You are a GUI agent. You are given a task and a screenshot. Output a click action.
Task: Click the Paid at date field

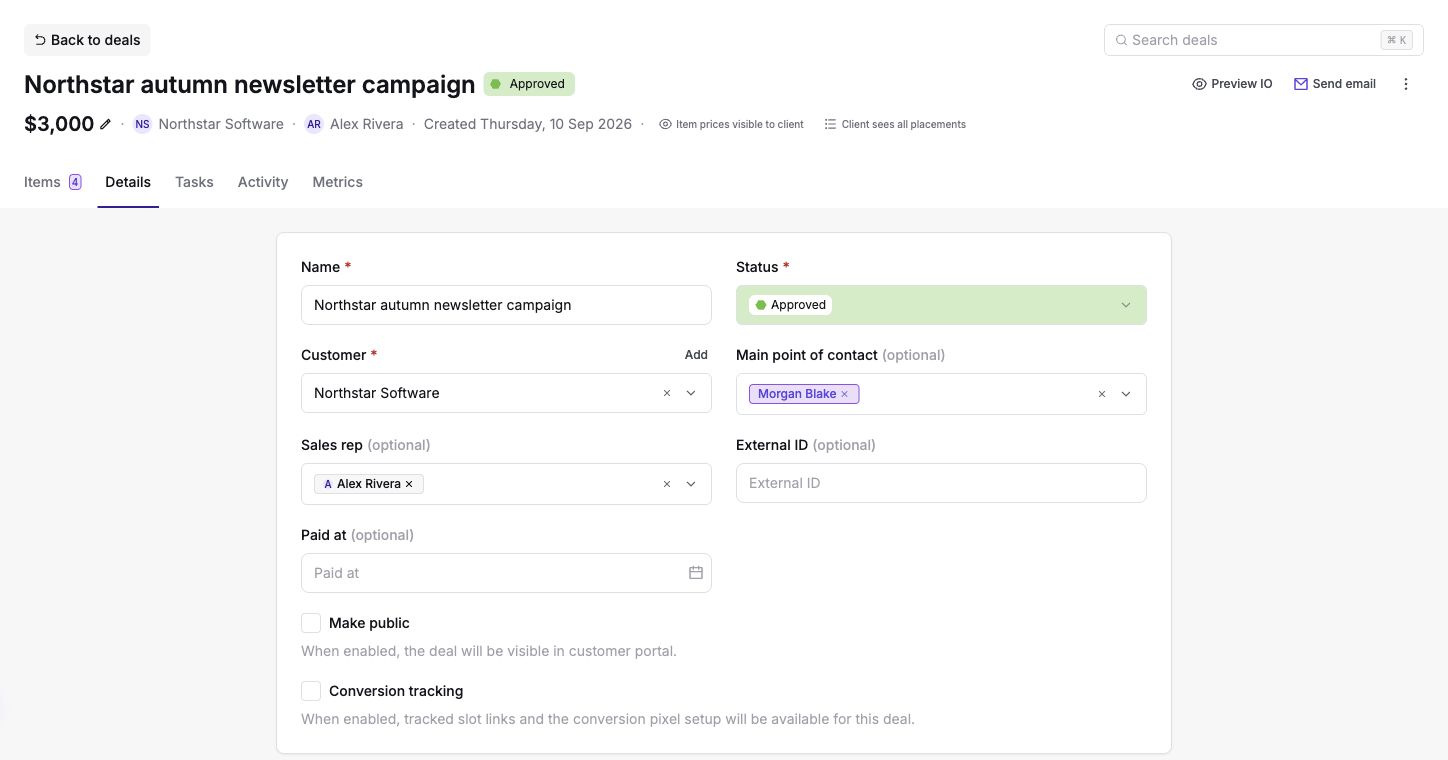point(506,573)
